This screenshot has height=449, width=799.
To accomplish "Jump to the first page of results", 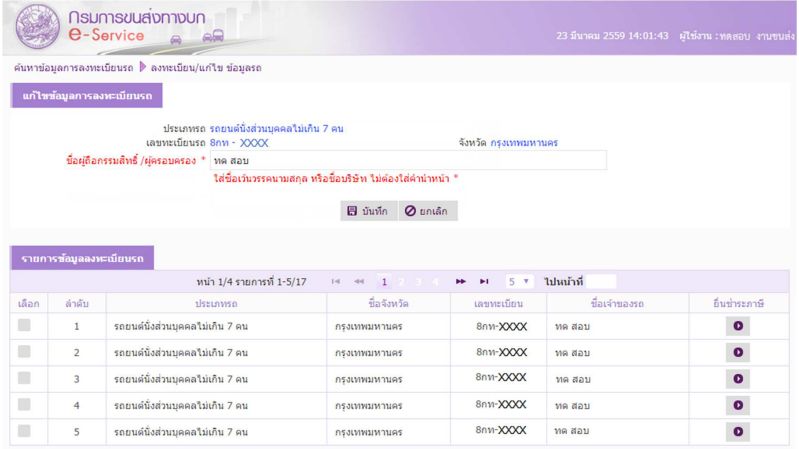I will coord(336,282).
